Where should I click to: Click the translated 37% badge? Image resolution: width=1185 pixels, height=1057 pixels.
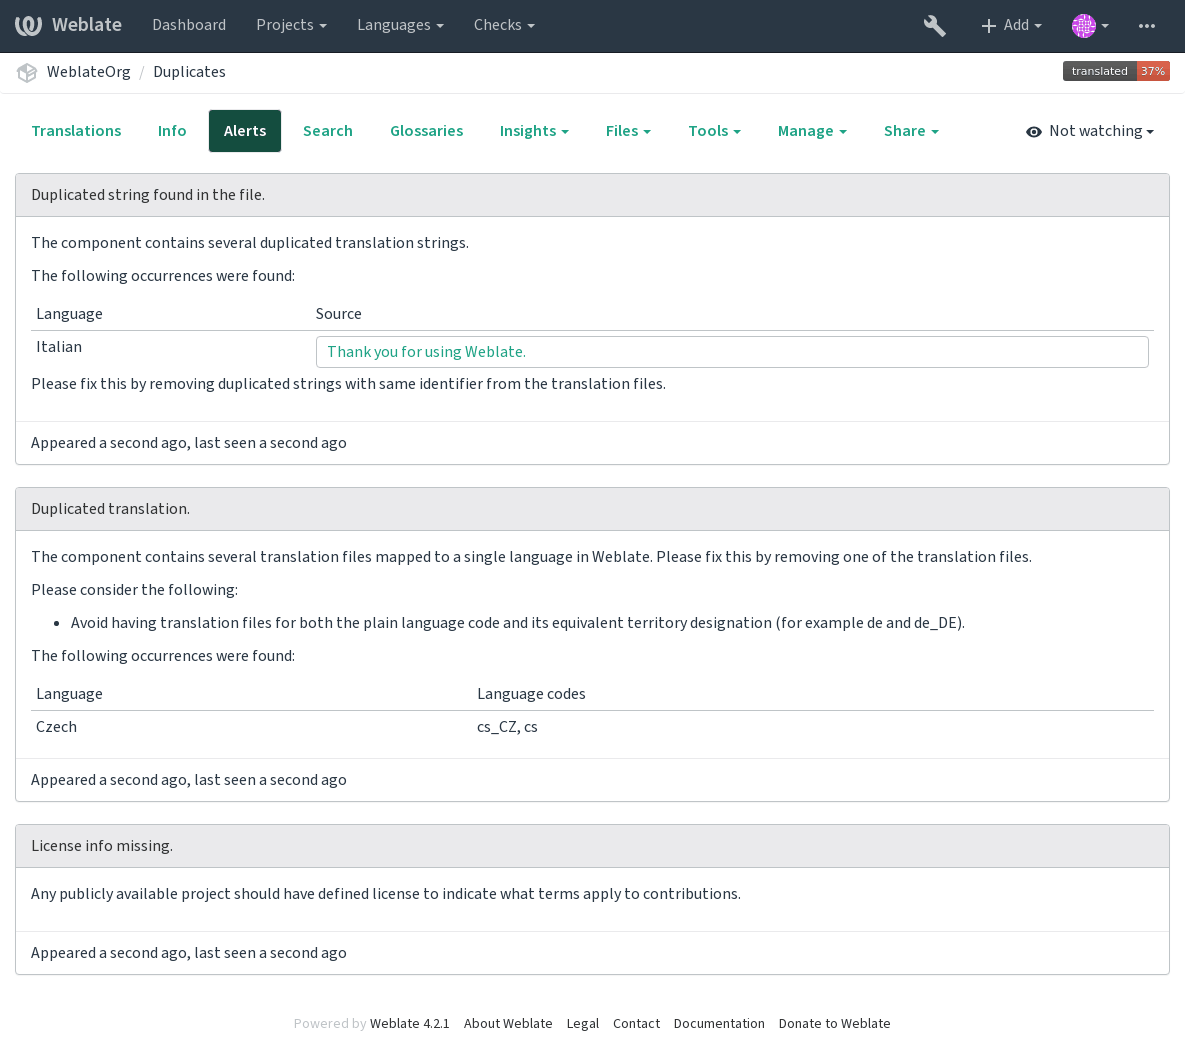(x=1115, y=71)
